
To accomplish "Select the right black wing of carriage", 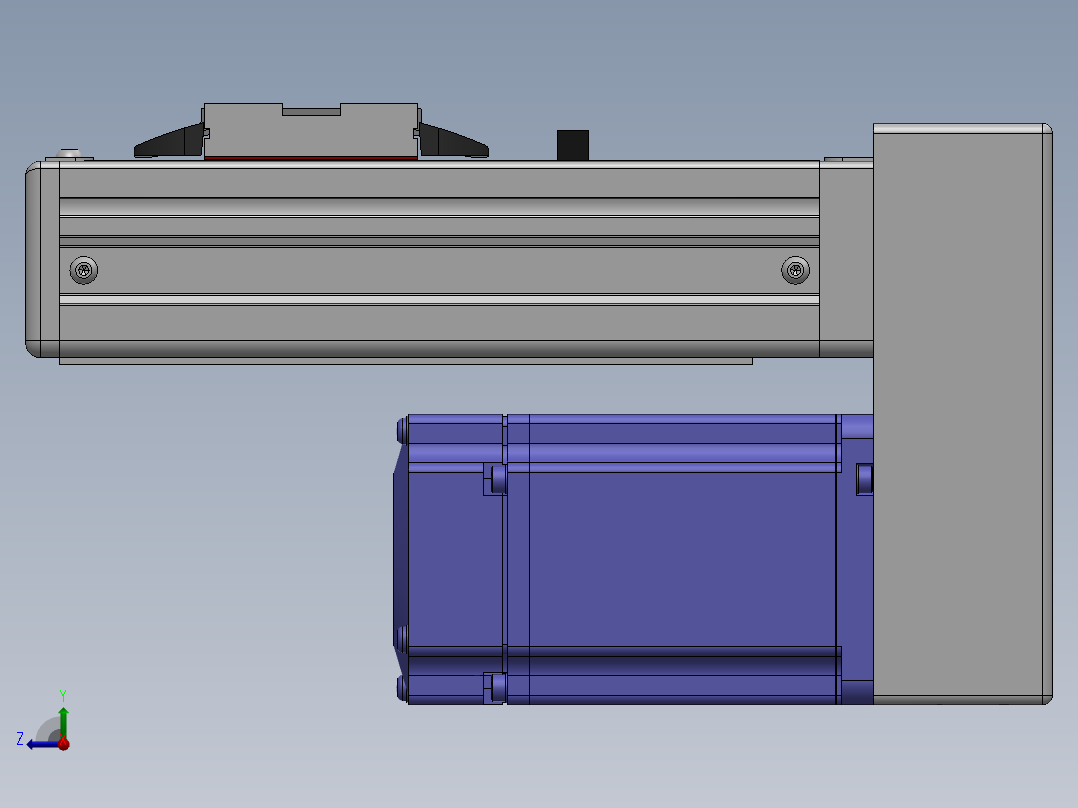I will (454, 142).
